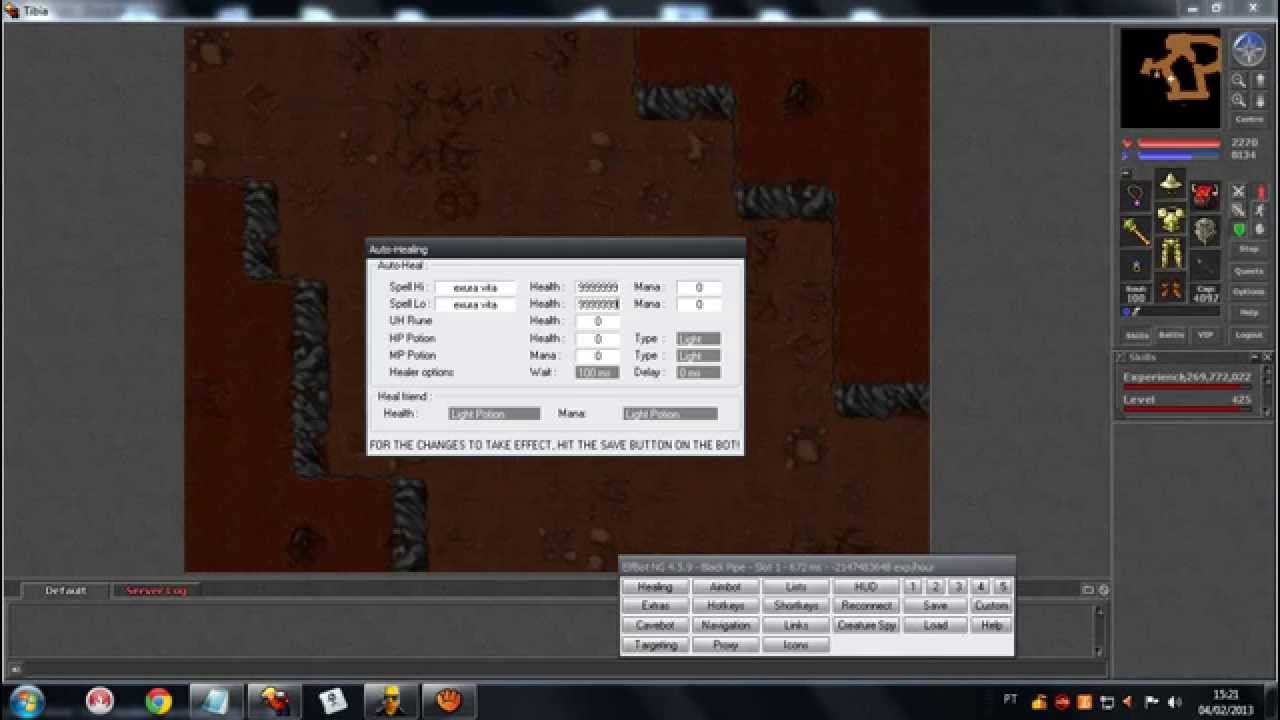
Task: Click the minimap compass rose
Action: point(1249,49)
